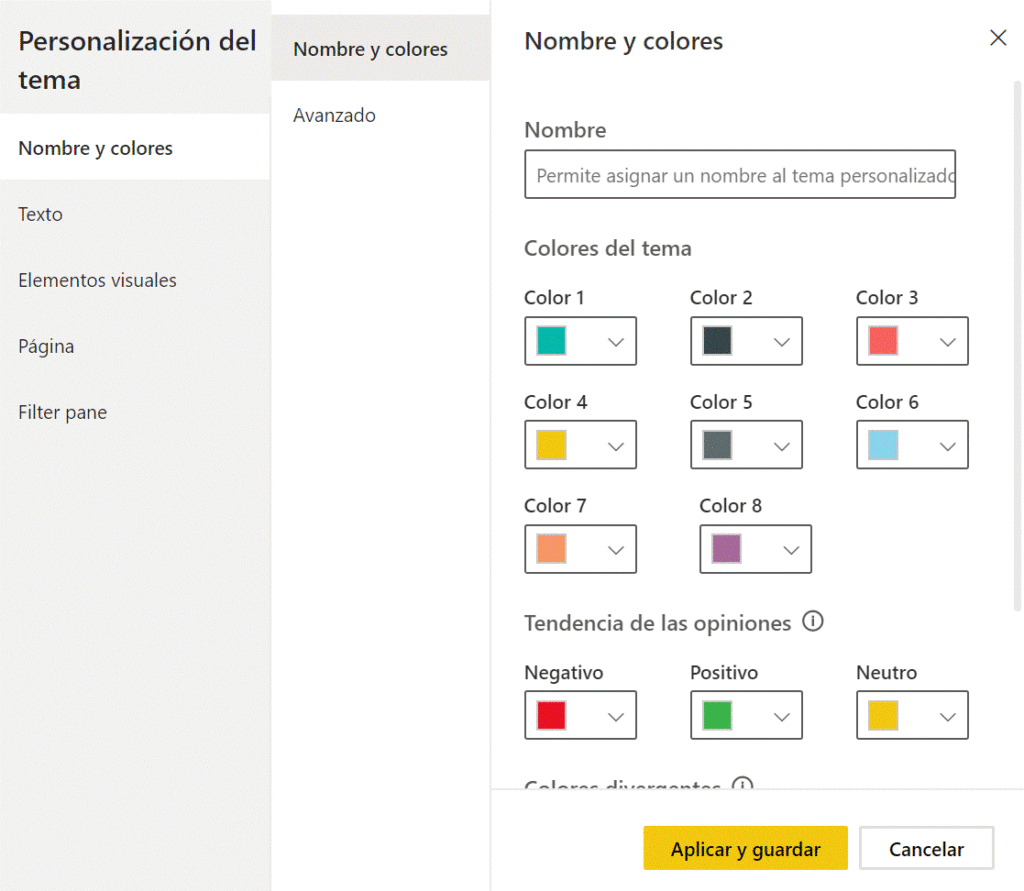Open the Filter pane section
Screen dimensions: 1024x891
point(135,412)
